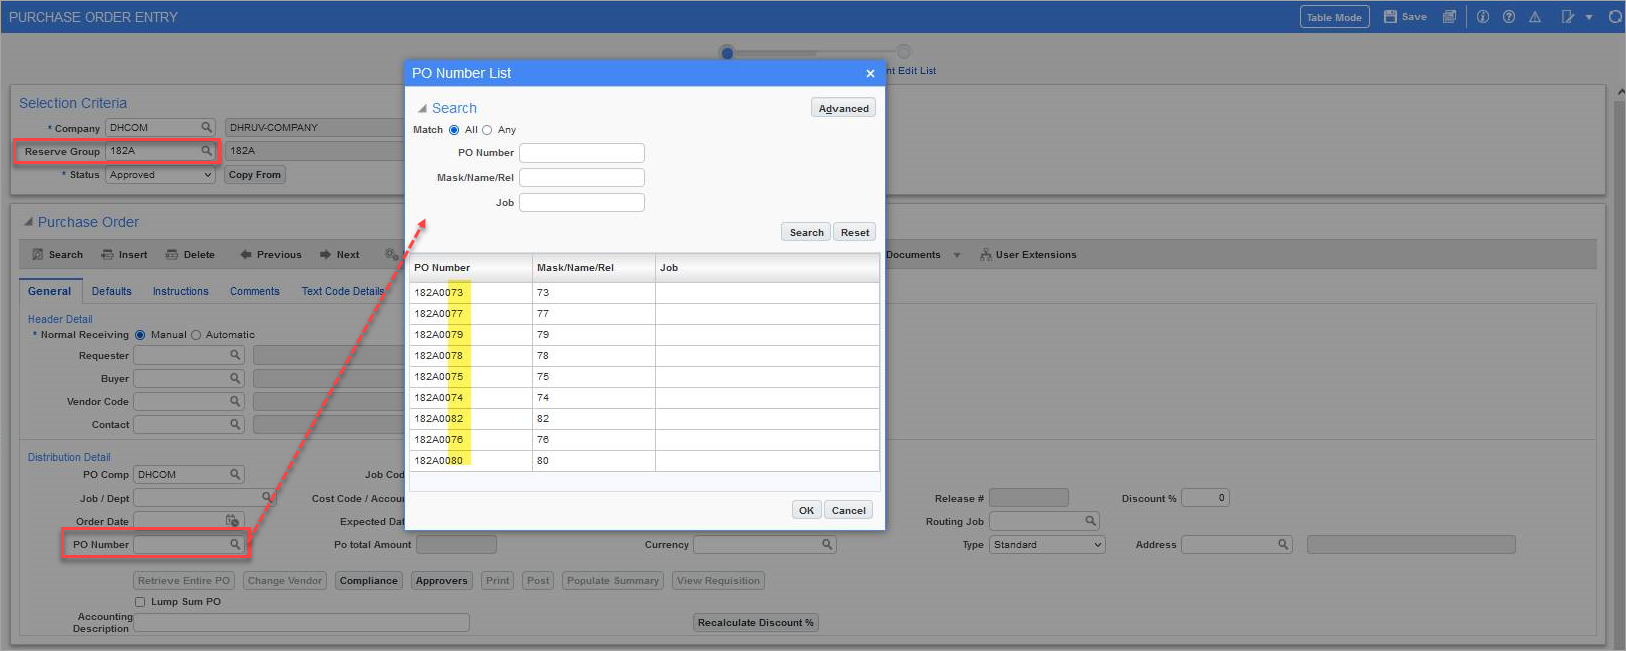This screenshot has height=651, width=1626.
Task: Open the Documents dropdown arrow
Action: tap(957, 255)
